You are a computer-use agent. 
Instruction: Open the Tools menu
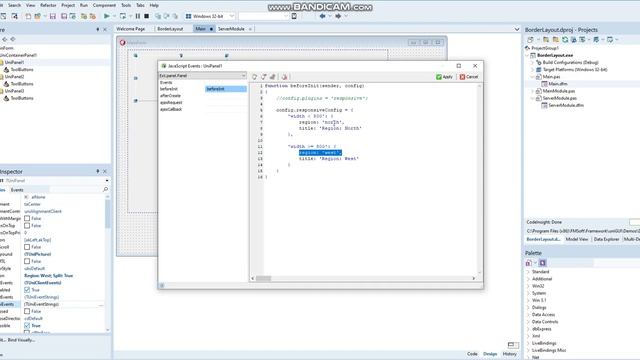point(126,5)
